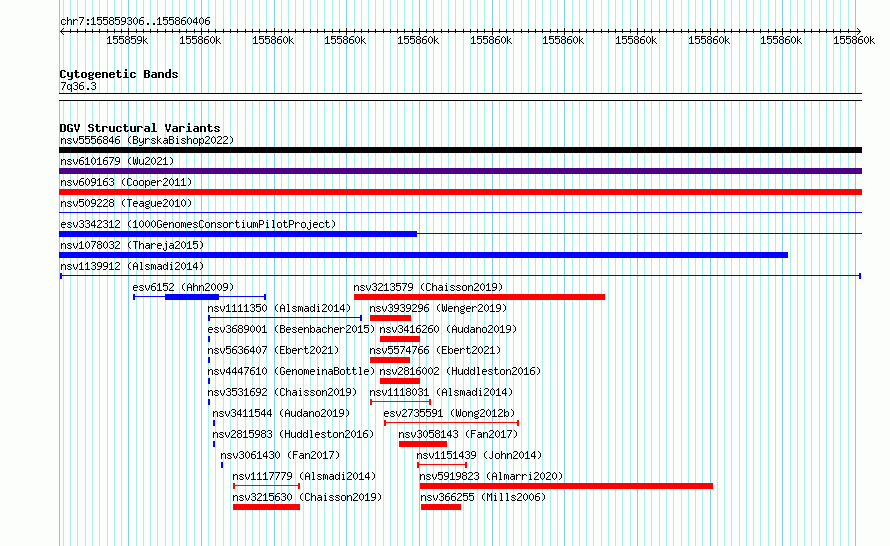
Task: Click the nsv5574766 (Ebert2021) label
Action: pyautogui.click(x=435, y=350)
